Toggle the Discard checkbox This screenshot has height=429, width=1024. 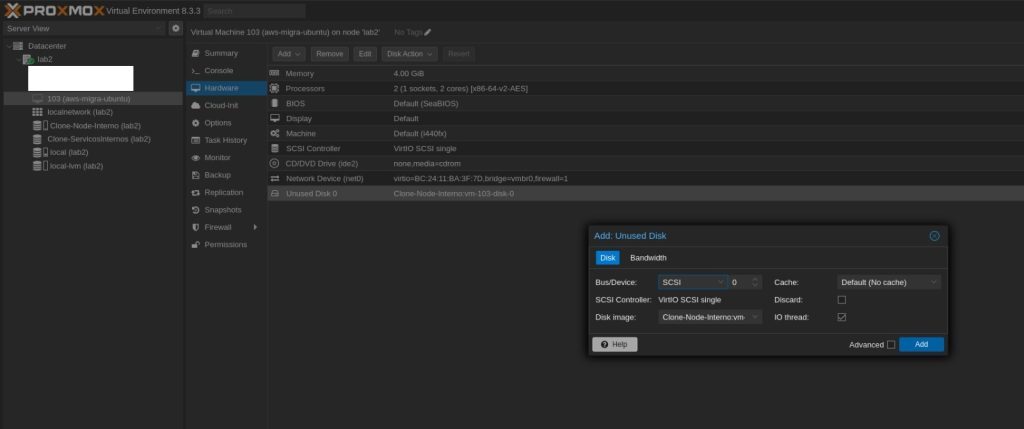point(841,300)
